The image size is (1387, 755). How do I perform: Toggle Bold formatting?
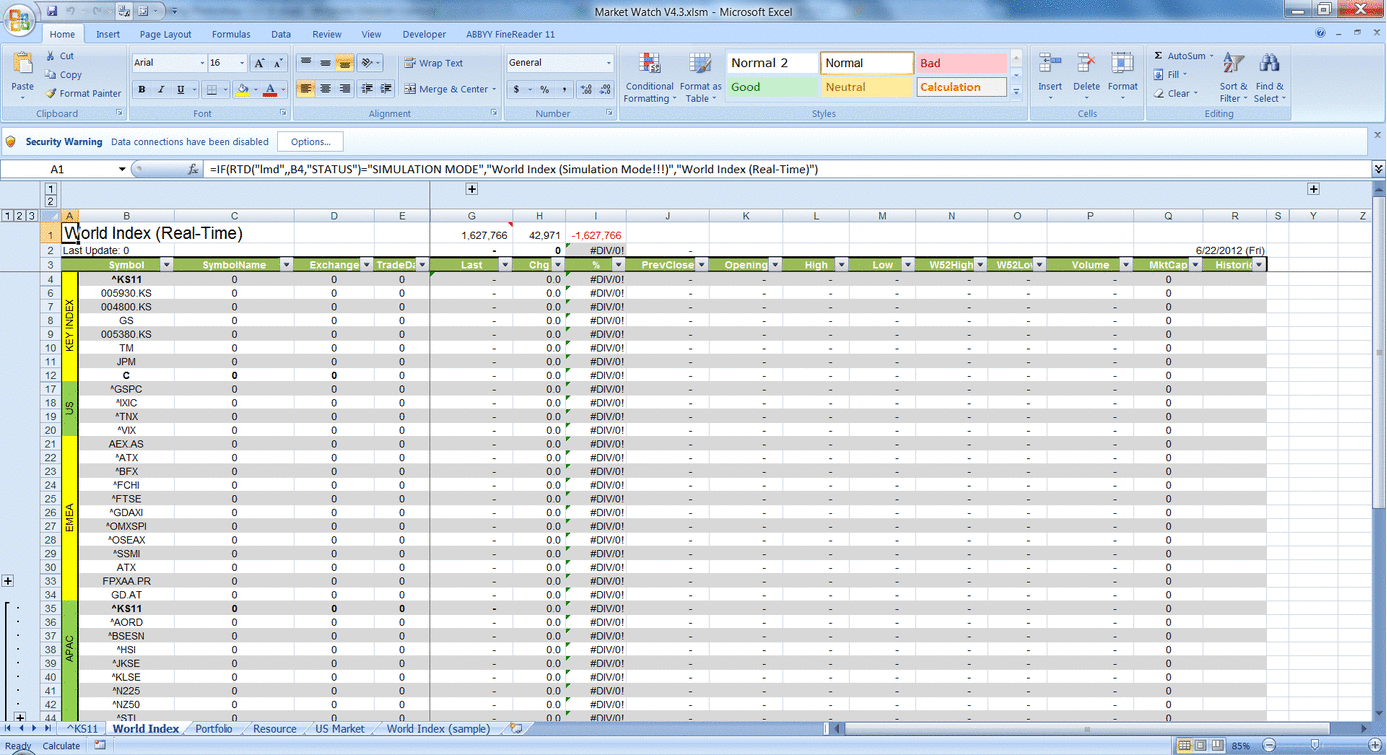[x=142, y=89]
